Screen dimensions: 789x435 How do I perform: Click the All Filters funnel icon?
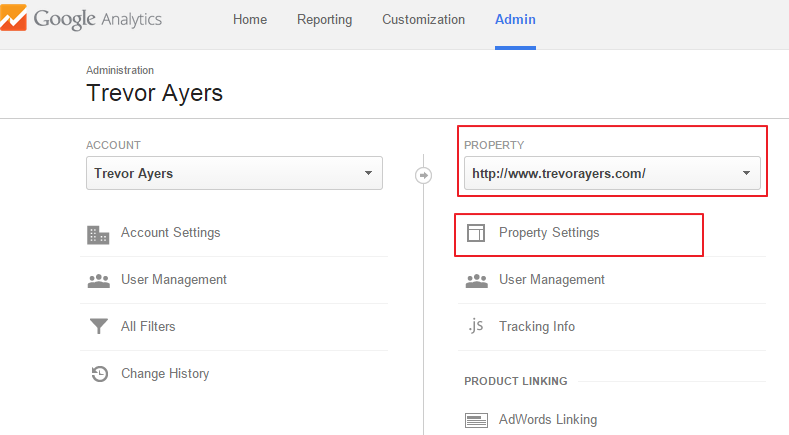pos(99,326)
